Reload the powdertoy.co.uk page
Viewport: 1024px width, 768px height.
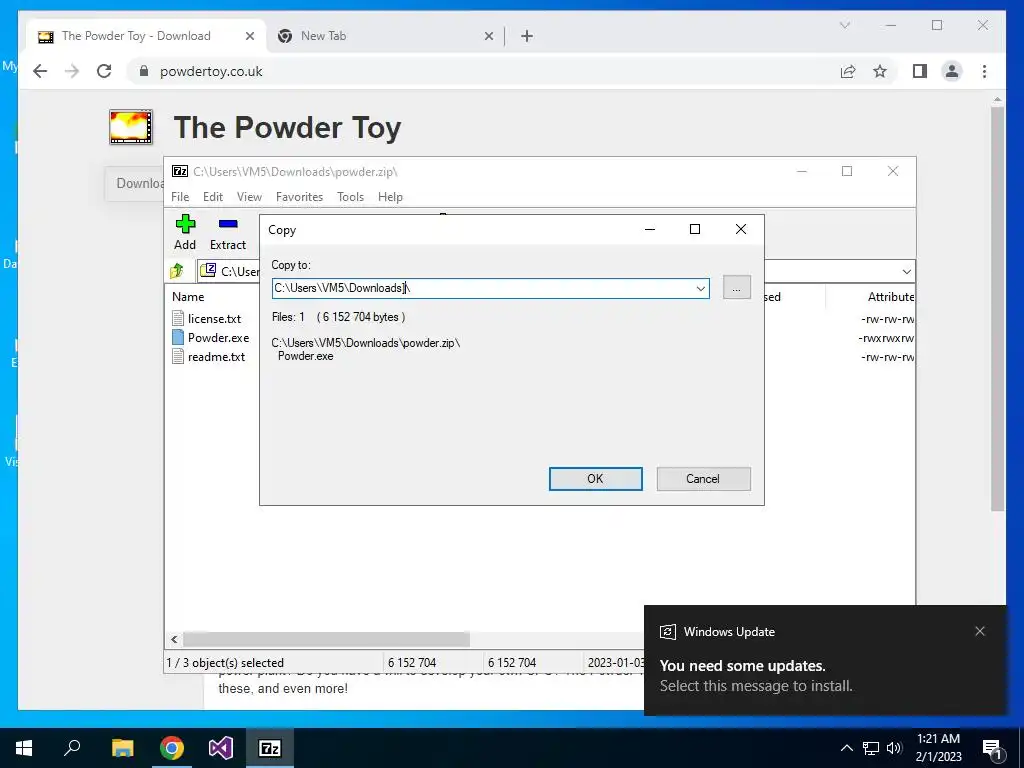[x=104, y=71]
